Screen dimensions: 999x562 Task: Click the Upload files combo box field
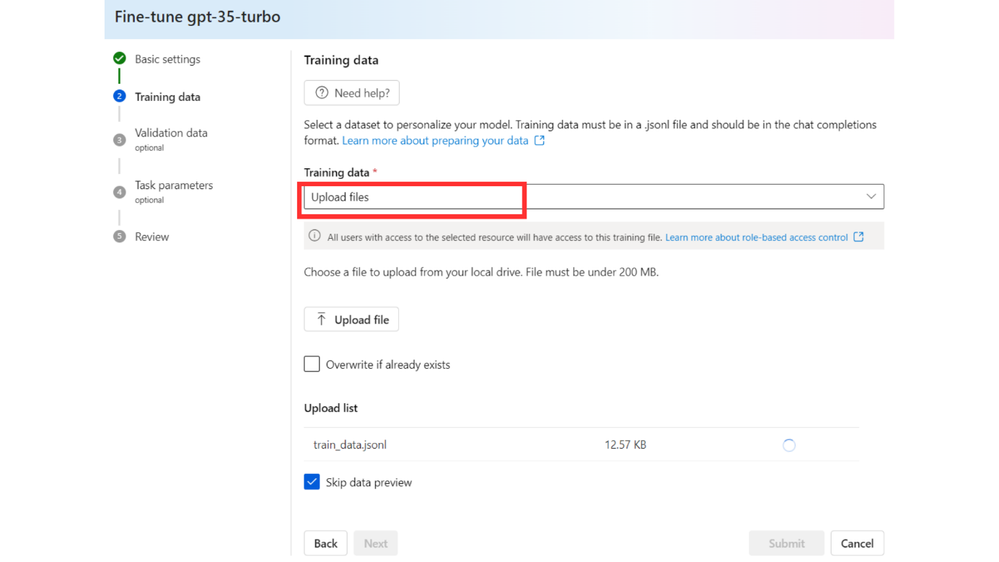pos(594,196)
